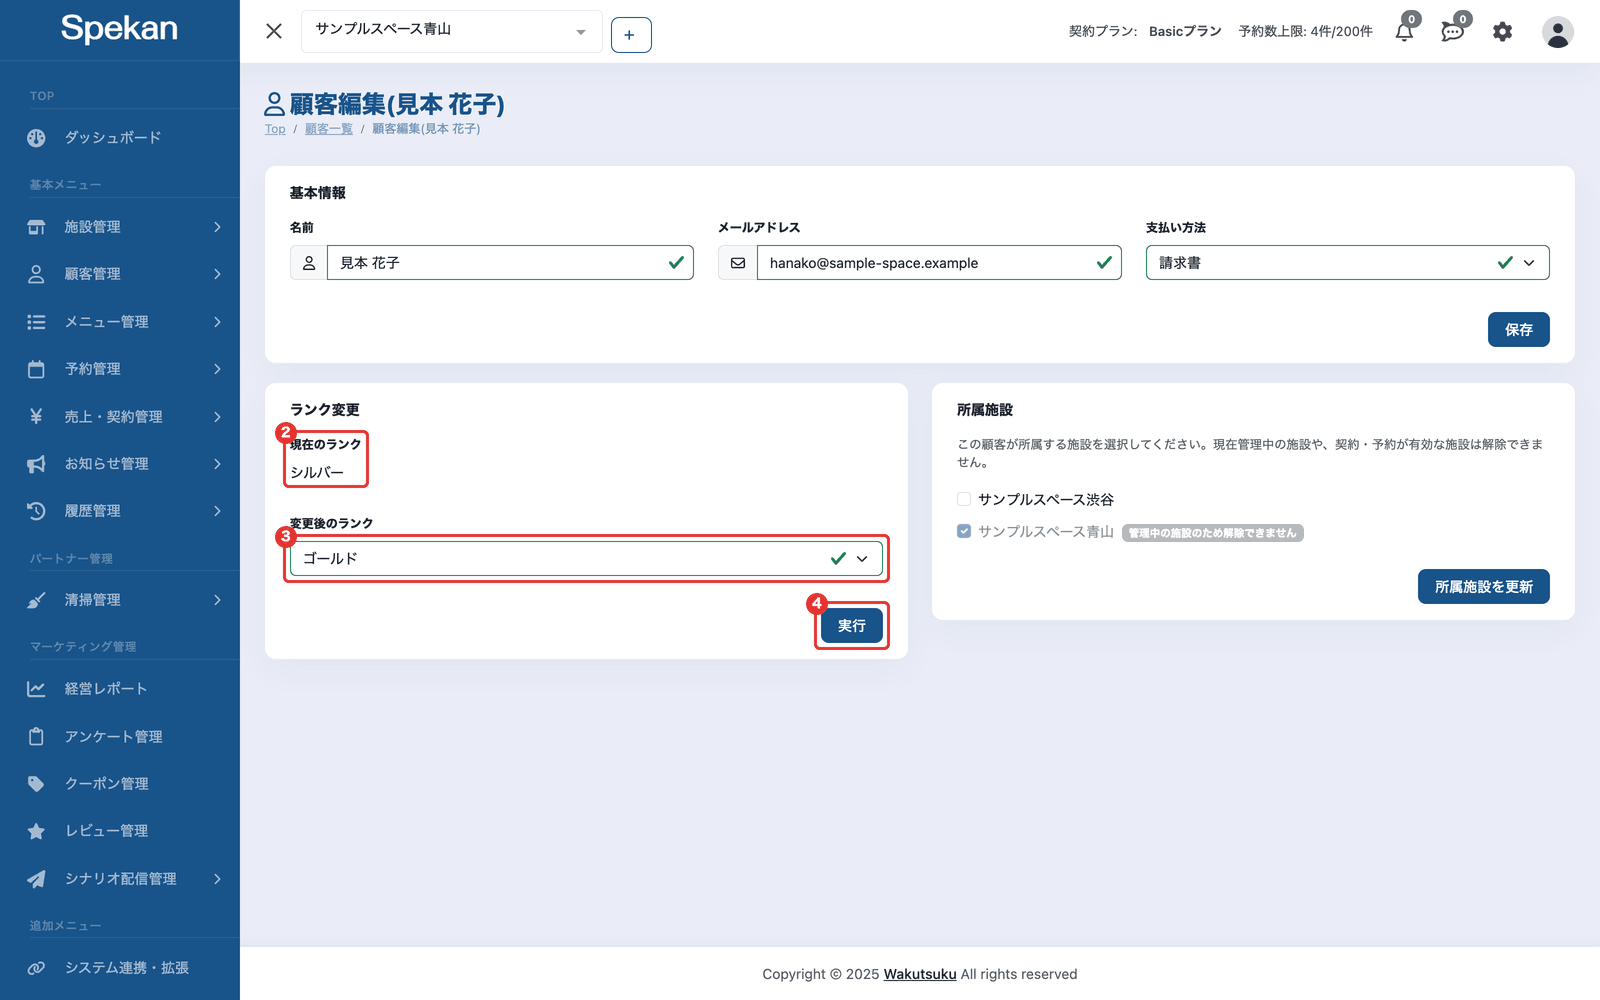This screenshot has height=1000, width=1600.
Task: Expand 売上・契約管理 menu
Action: coord(120,417)
